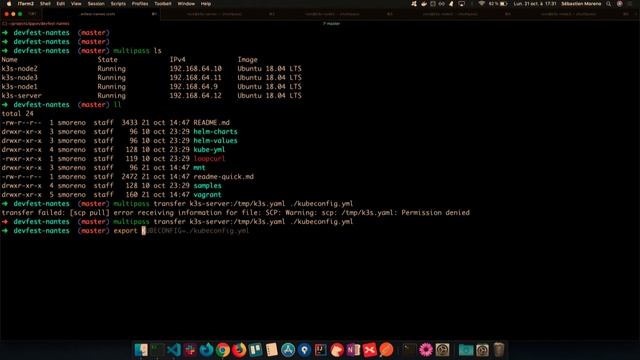The image size is (640, 360).
Task: Click the vagrant directory name
Action: [x=207, y=194]
